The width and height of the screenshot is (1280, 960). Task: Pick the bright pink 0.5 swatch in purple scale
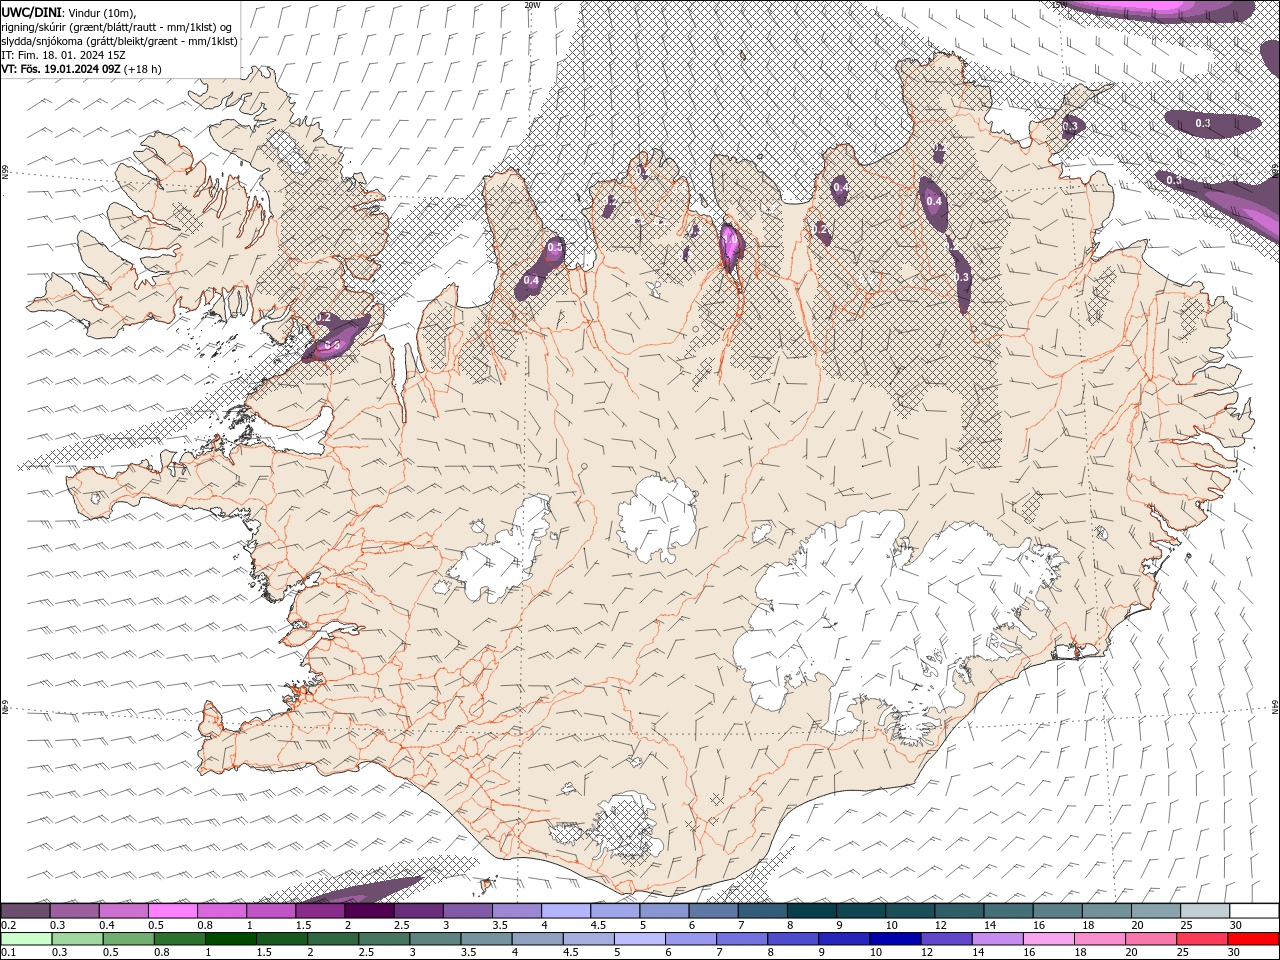point(172,911)
